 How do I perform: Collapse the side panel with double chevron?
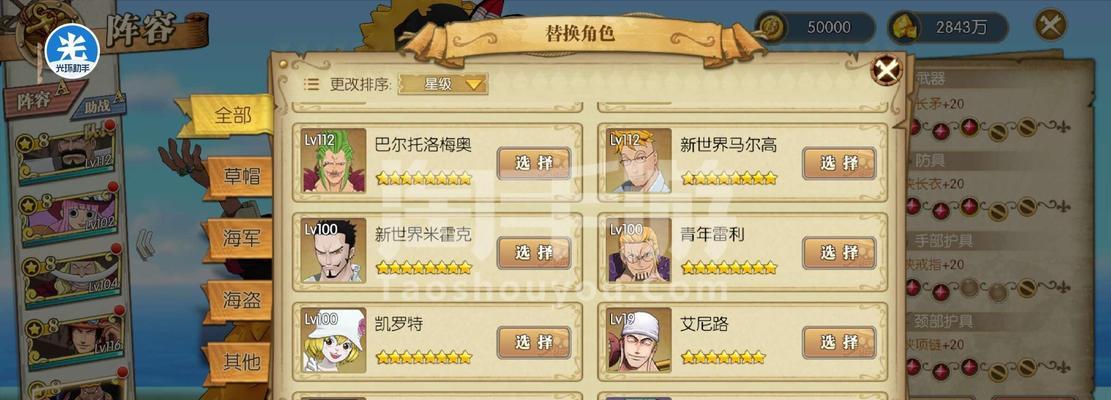coord(145,244)
